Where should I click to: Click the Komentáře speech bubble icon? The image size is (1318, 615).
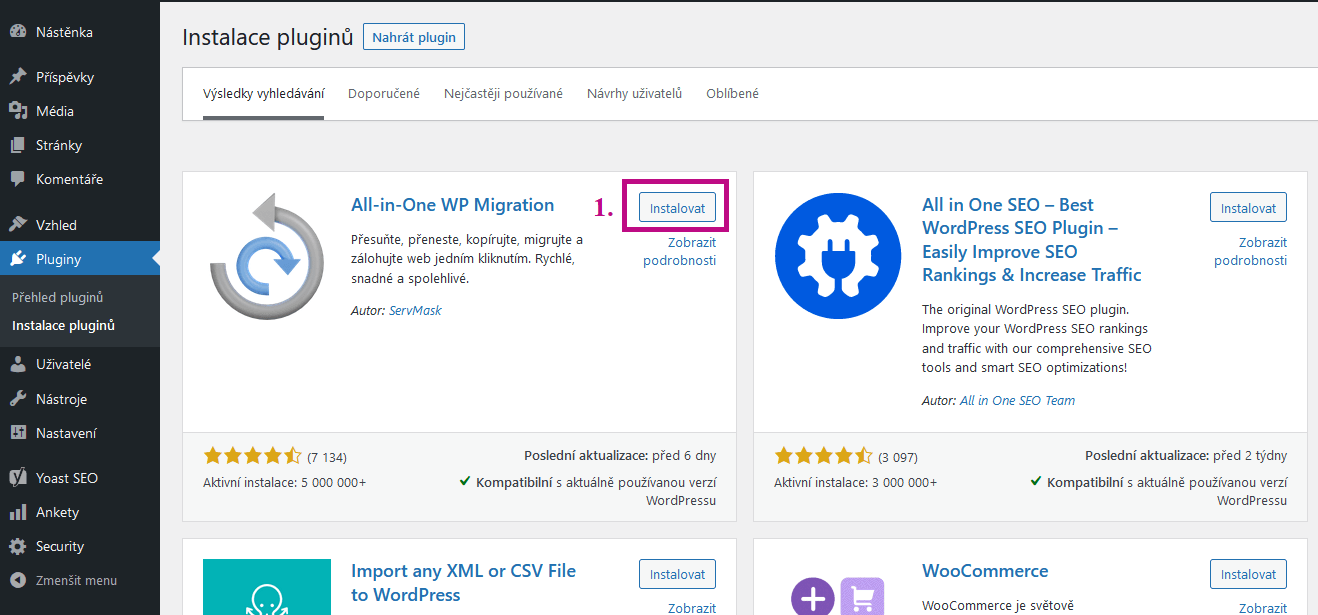(18, 179)
